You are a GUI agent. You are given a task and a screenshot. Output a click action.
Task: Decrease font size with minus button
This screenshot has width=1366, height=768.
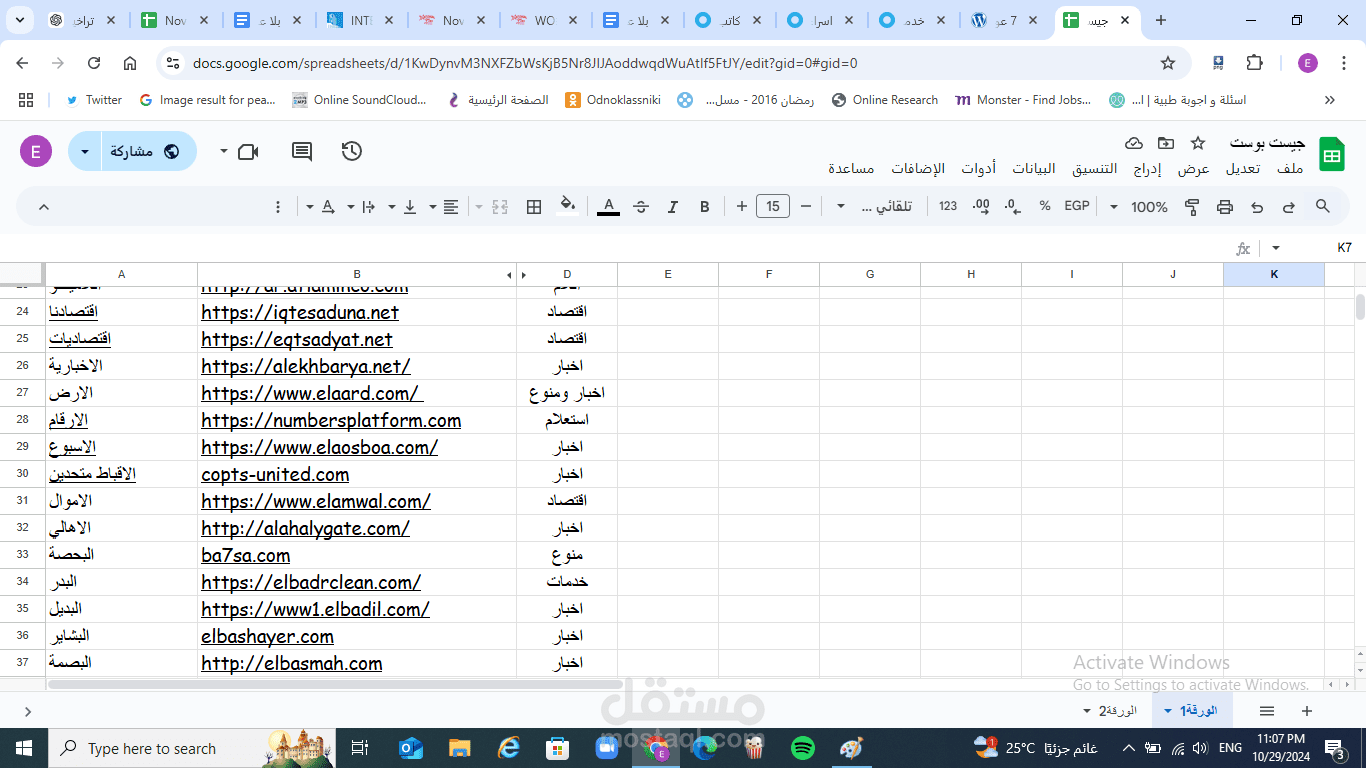click(806, 207)
